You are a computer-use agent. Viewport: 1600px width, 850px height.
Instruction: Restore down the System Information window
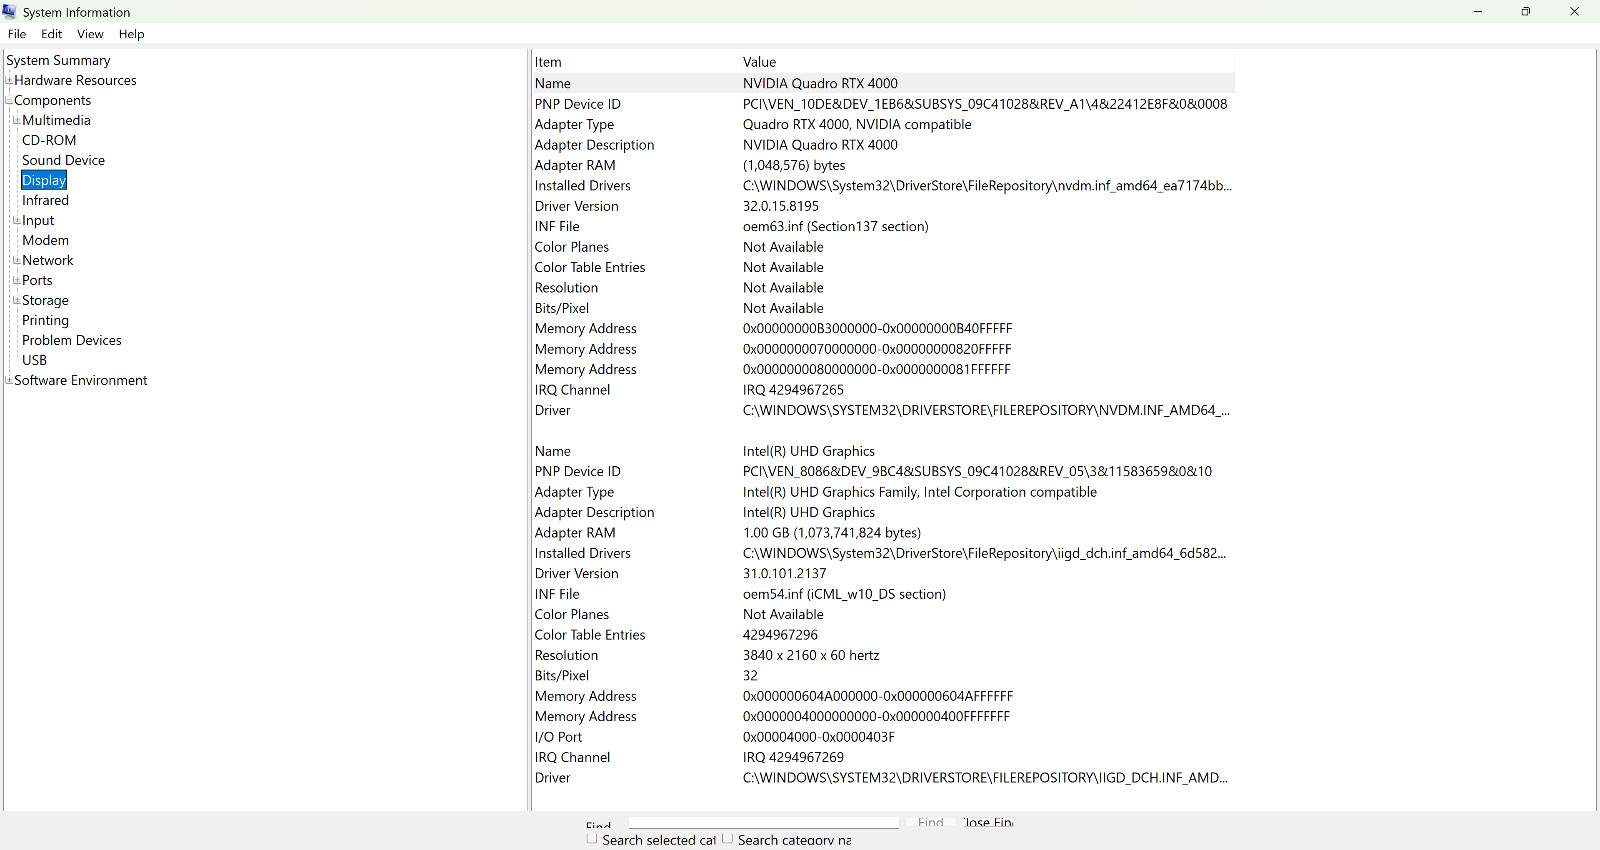[x=1526, y=12]
